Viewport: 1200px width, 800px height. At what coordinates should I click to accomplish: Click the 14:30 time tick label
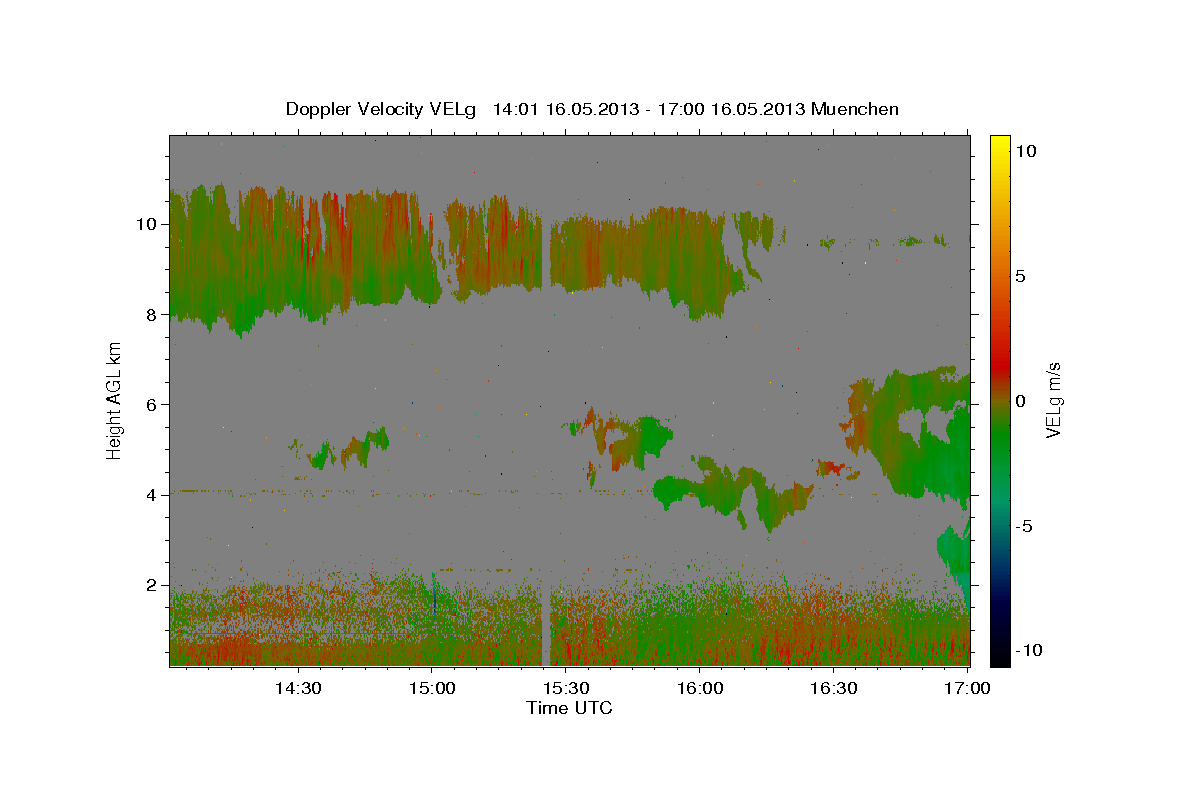[297, 688]
